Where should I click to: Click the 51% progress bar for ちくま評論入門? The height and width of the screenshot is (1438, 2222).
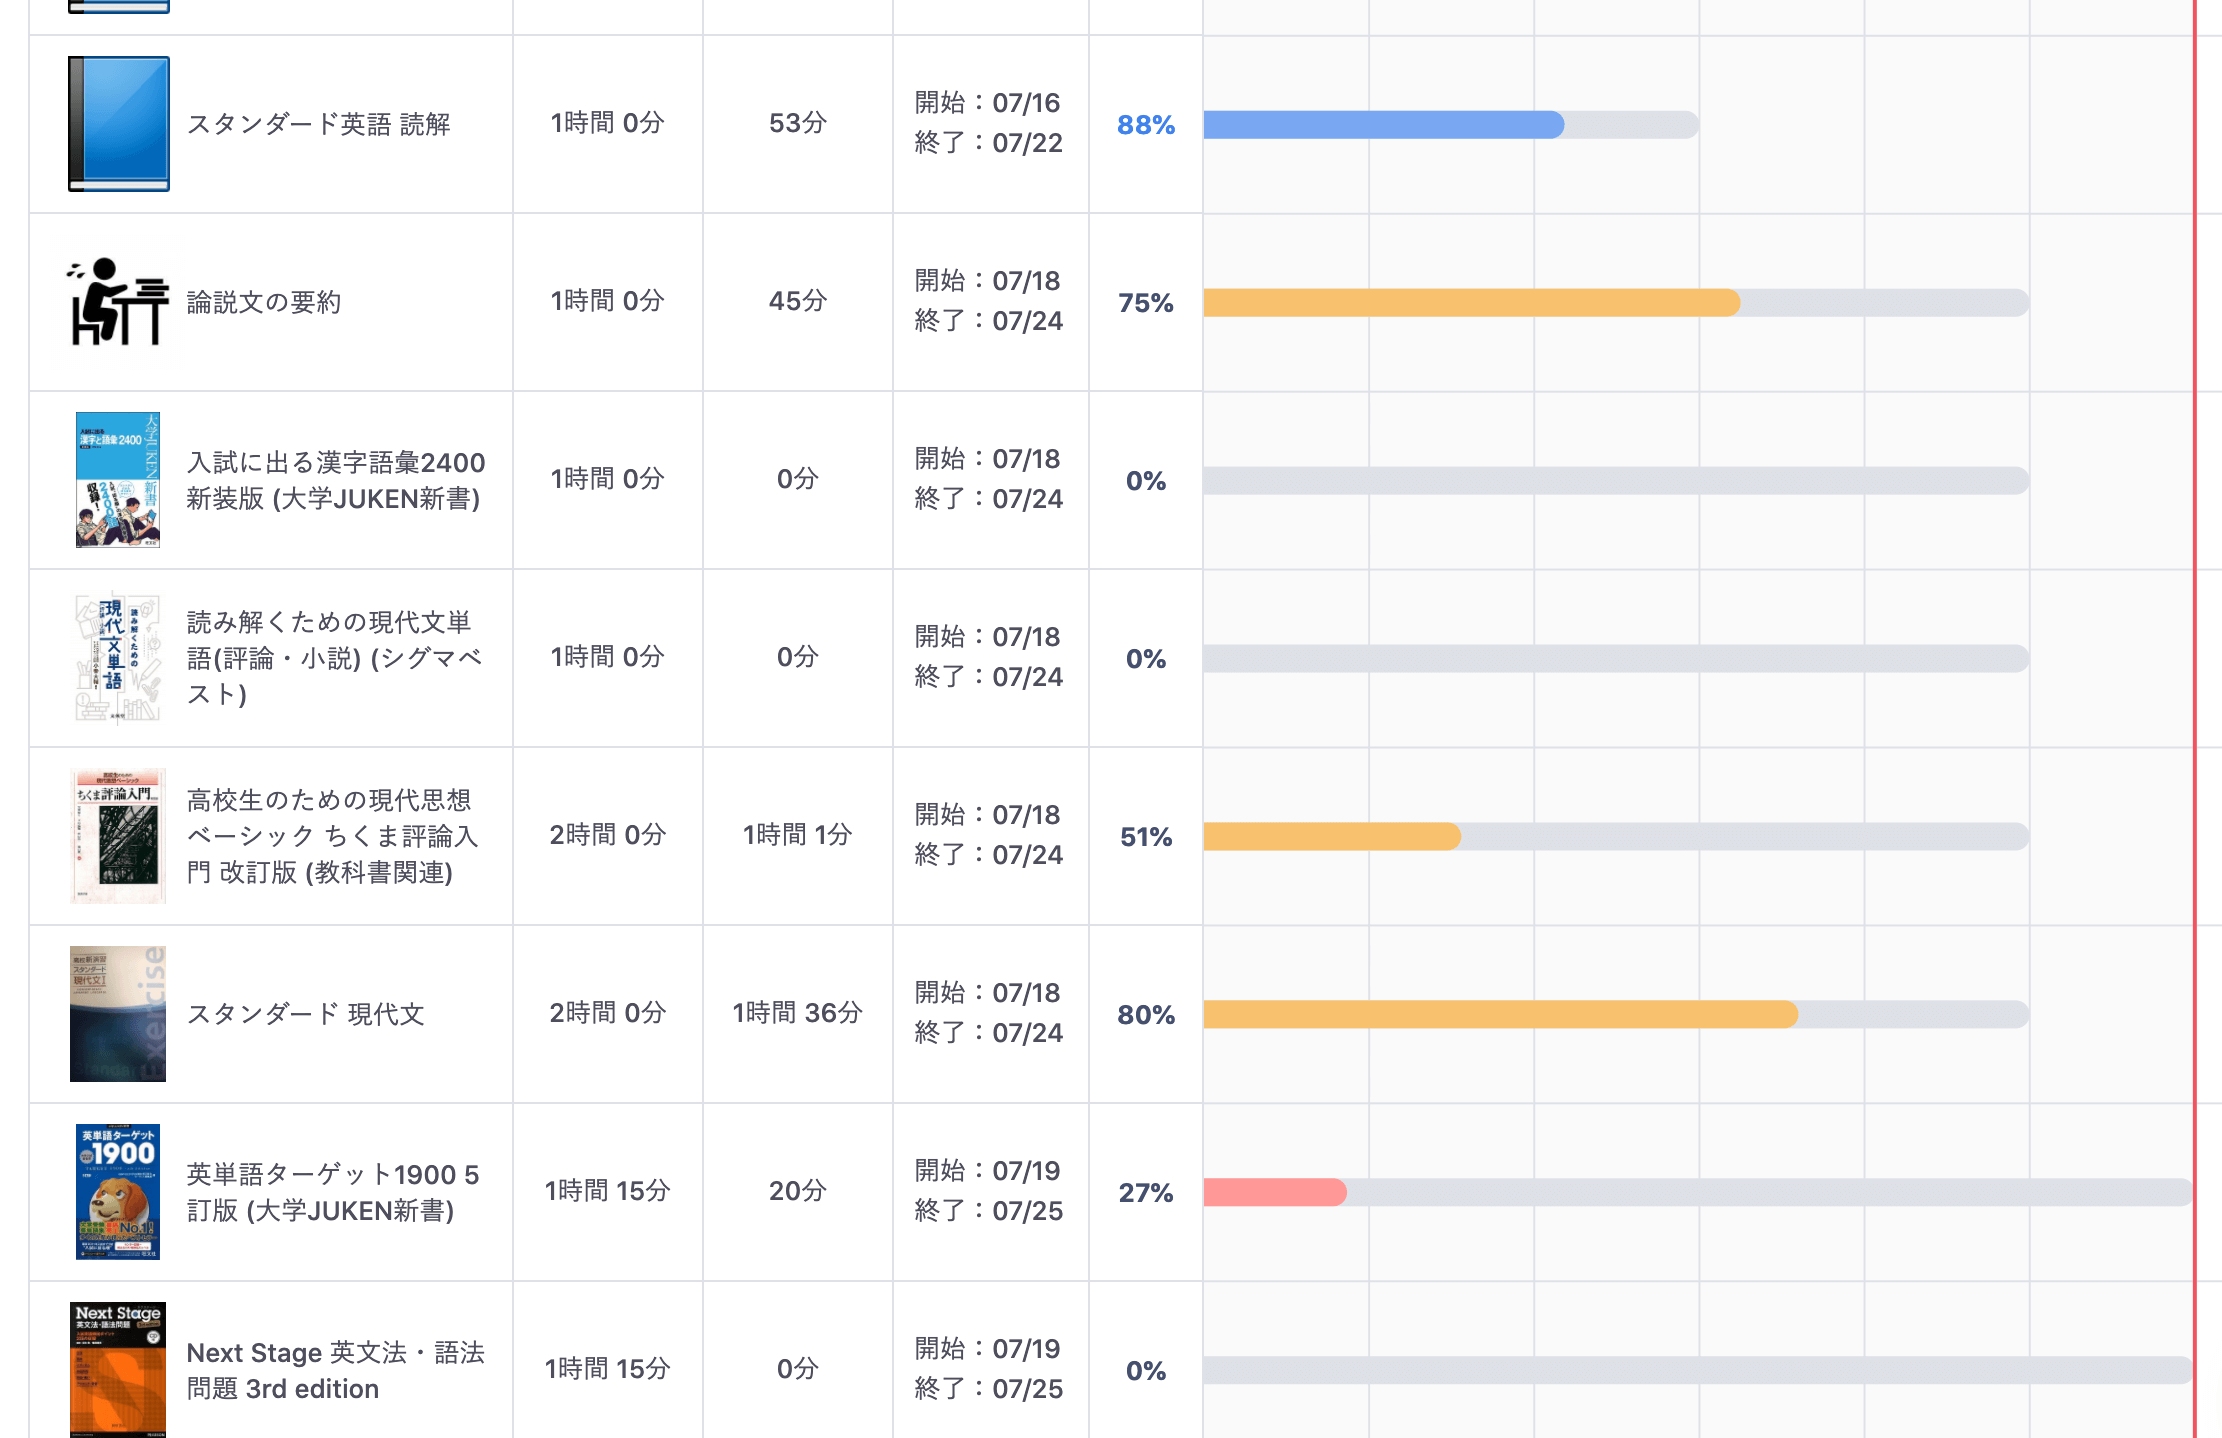pos(1332,837)
